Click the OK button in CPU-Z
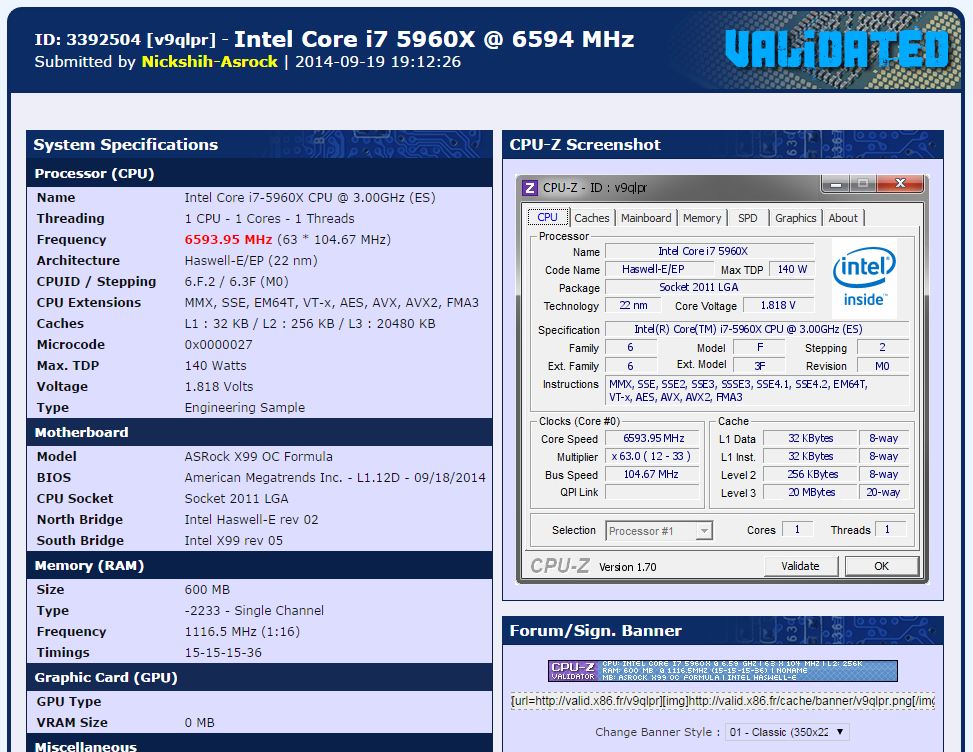 (x=880, y=566)
